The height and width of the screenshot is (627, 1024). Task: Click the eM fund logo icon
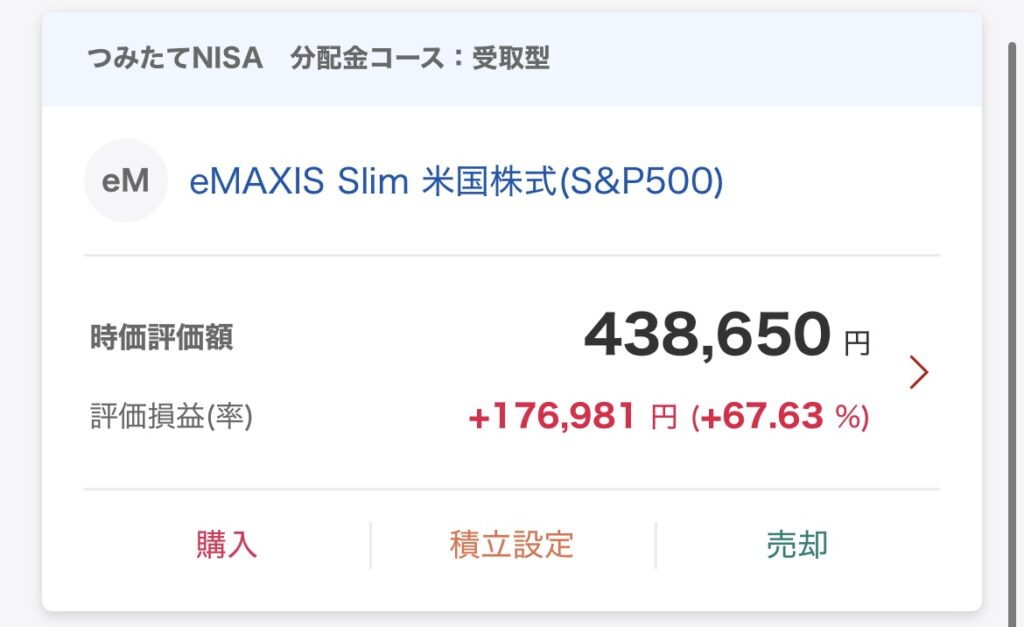[x=125, y=180]
